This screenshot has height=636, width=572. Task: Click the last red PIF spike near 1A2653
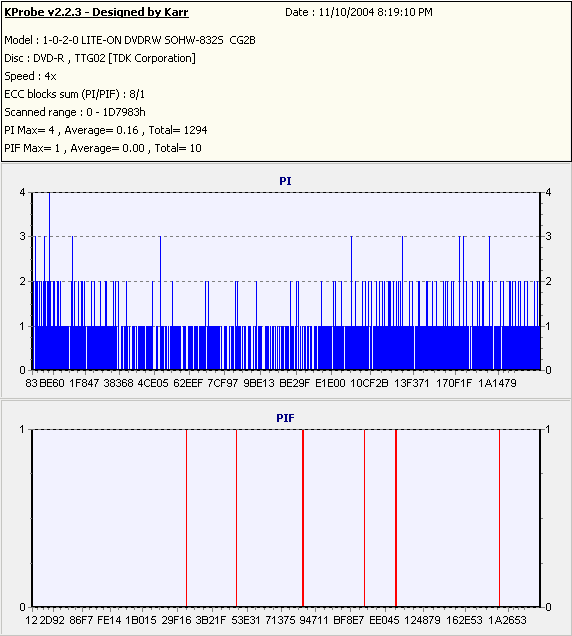(499, 518)
